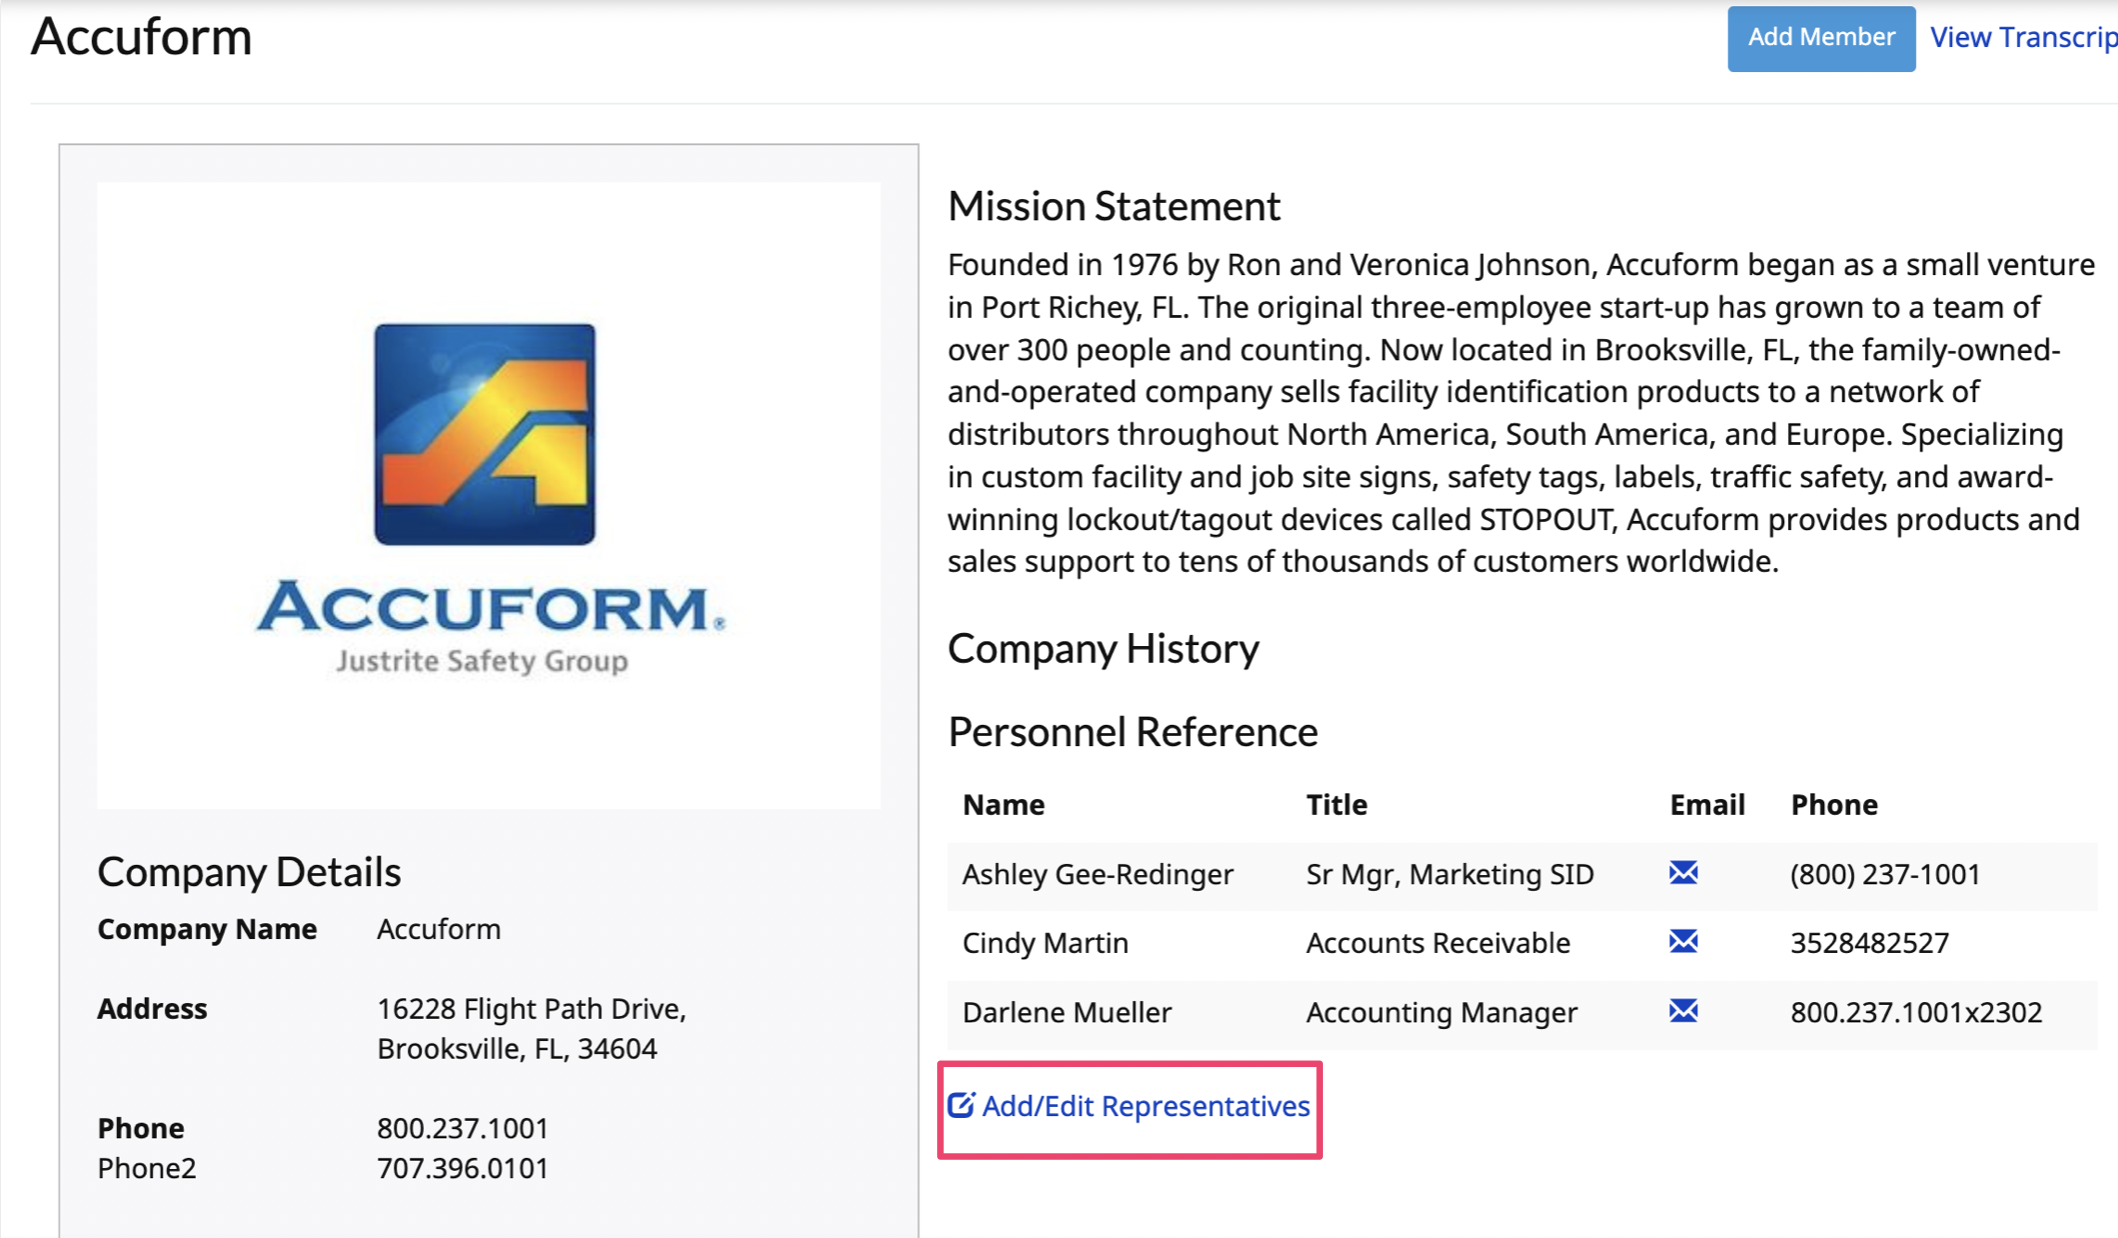
Task: Select the Accuform page title
Action: pos(141,37)
